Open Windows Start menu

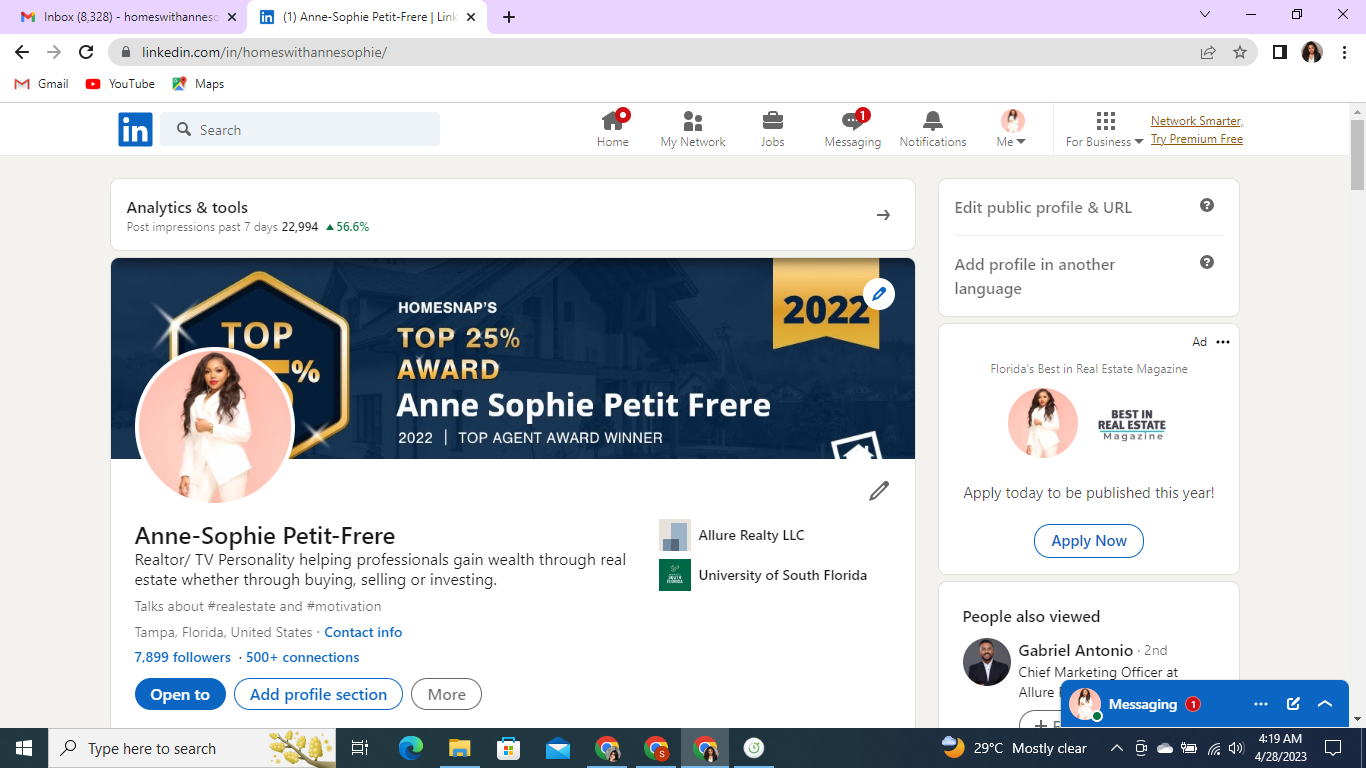[24, 748]
